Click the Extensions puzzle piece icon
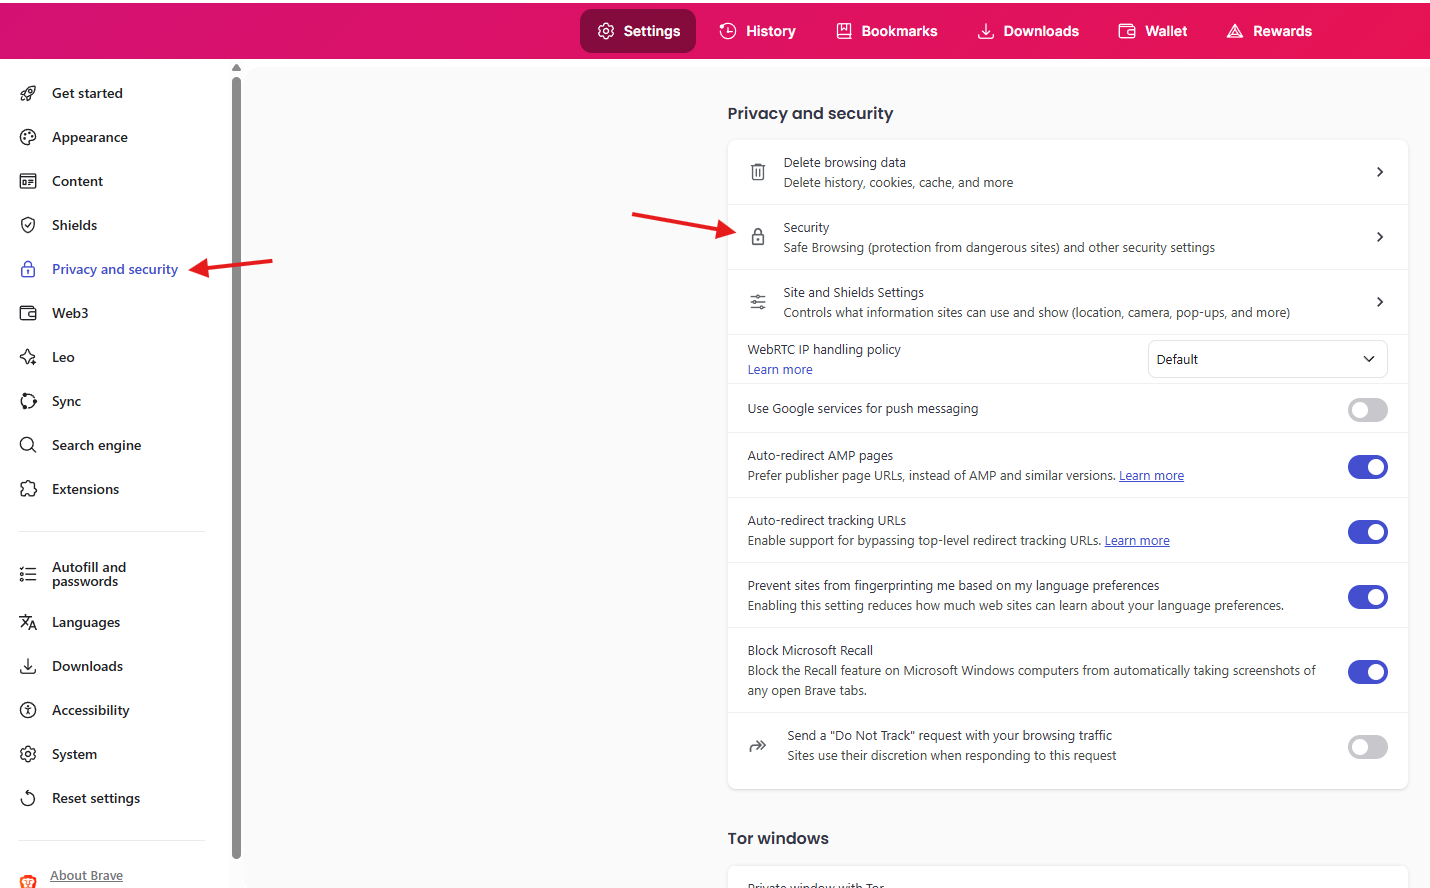The height and width of the screenshot is (888, 1430). [28, 489]
